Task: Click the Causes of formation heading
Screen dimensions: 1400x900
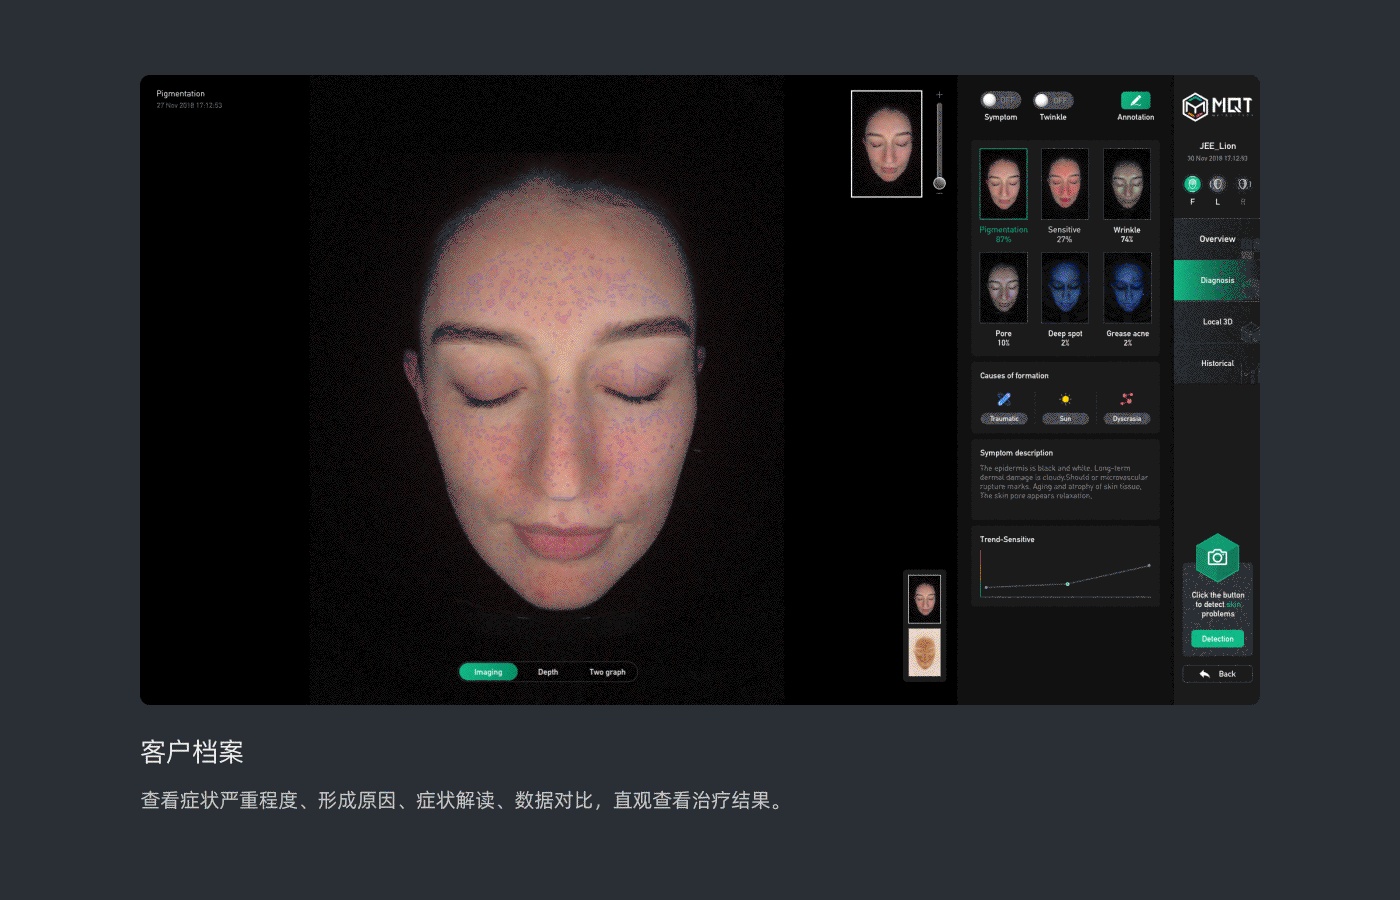Action: coord(1014,376)
